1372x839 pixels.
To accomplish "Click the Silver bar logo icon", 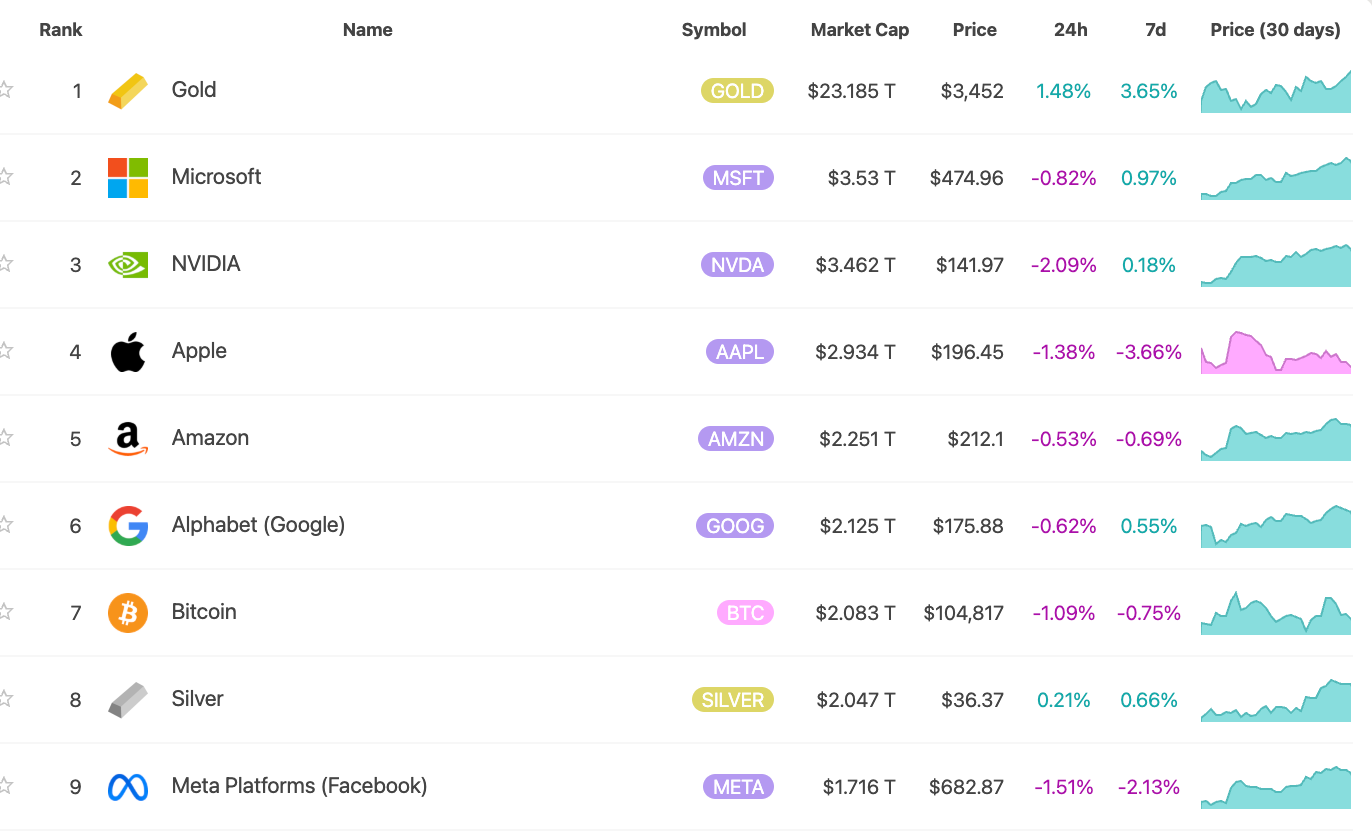I will [128, 700].
